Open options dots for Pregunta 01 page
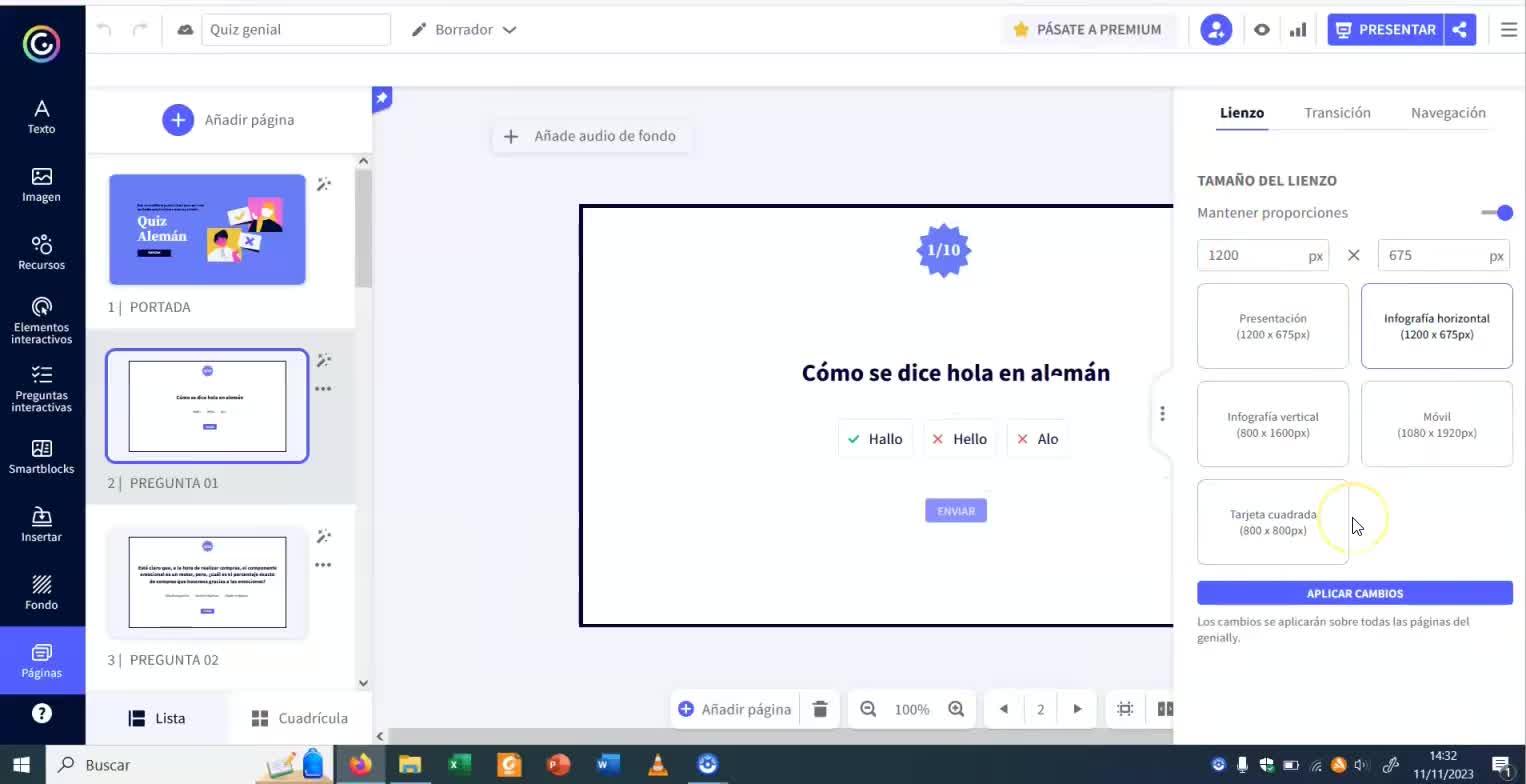 tap(323, 389)
